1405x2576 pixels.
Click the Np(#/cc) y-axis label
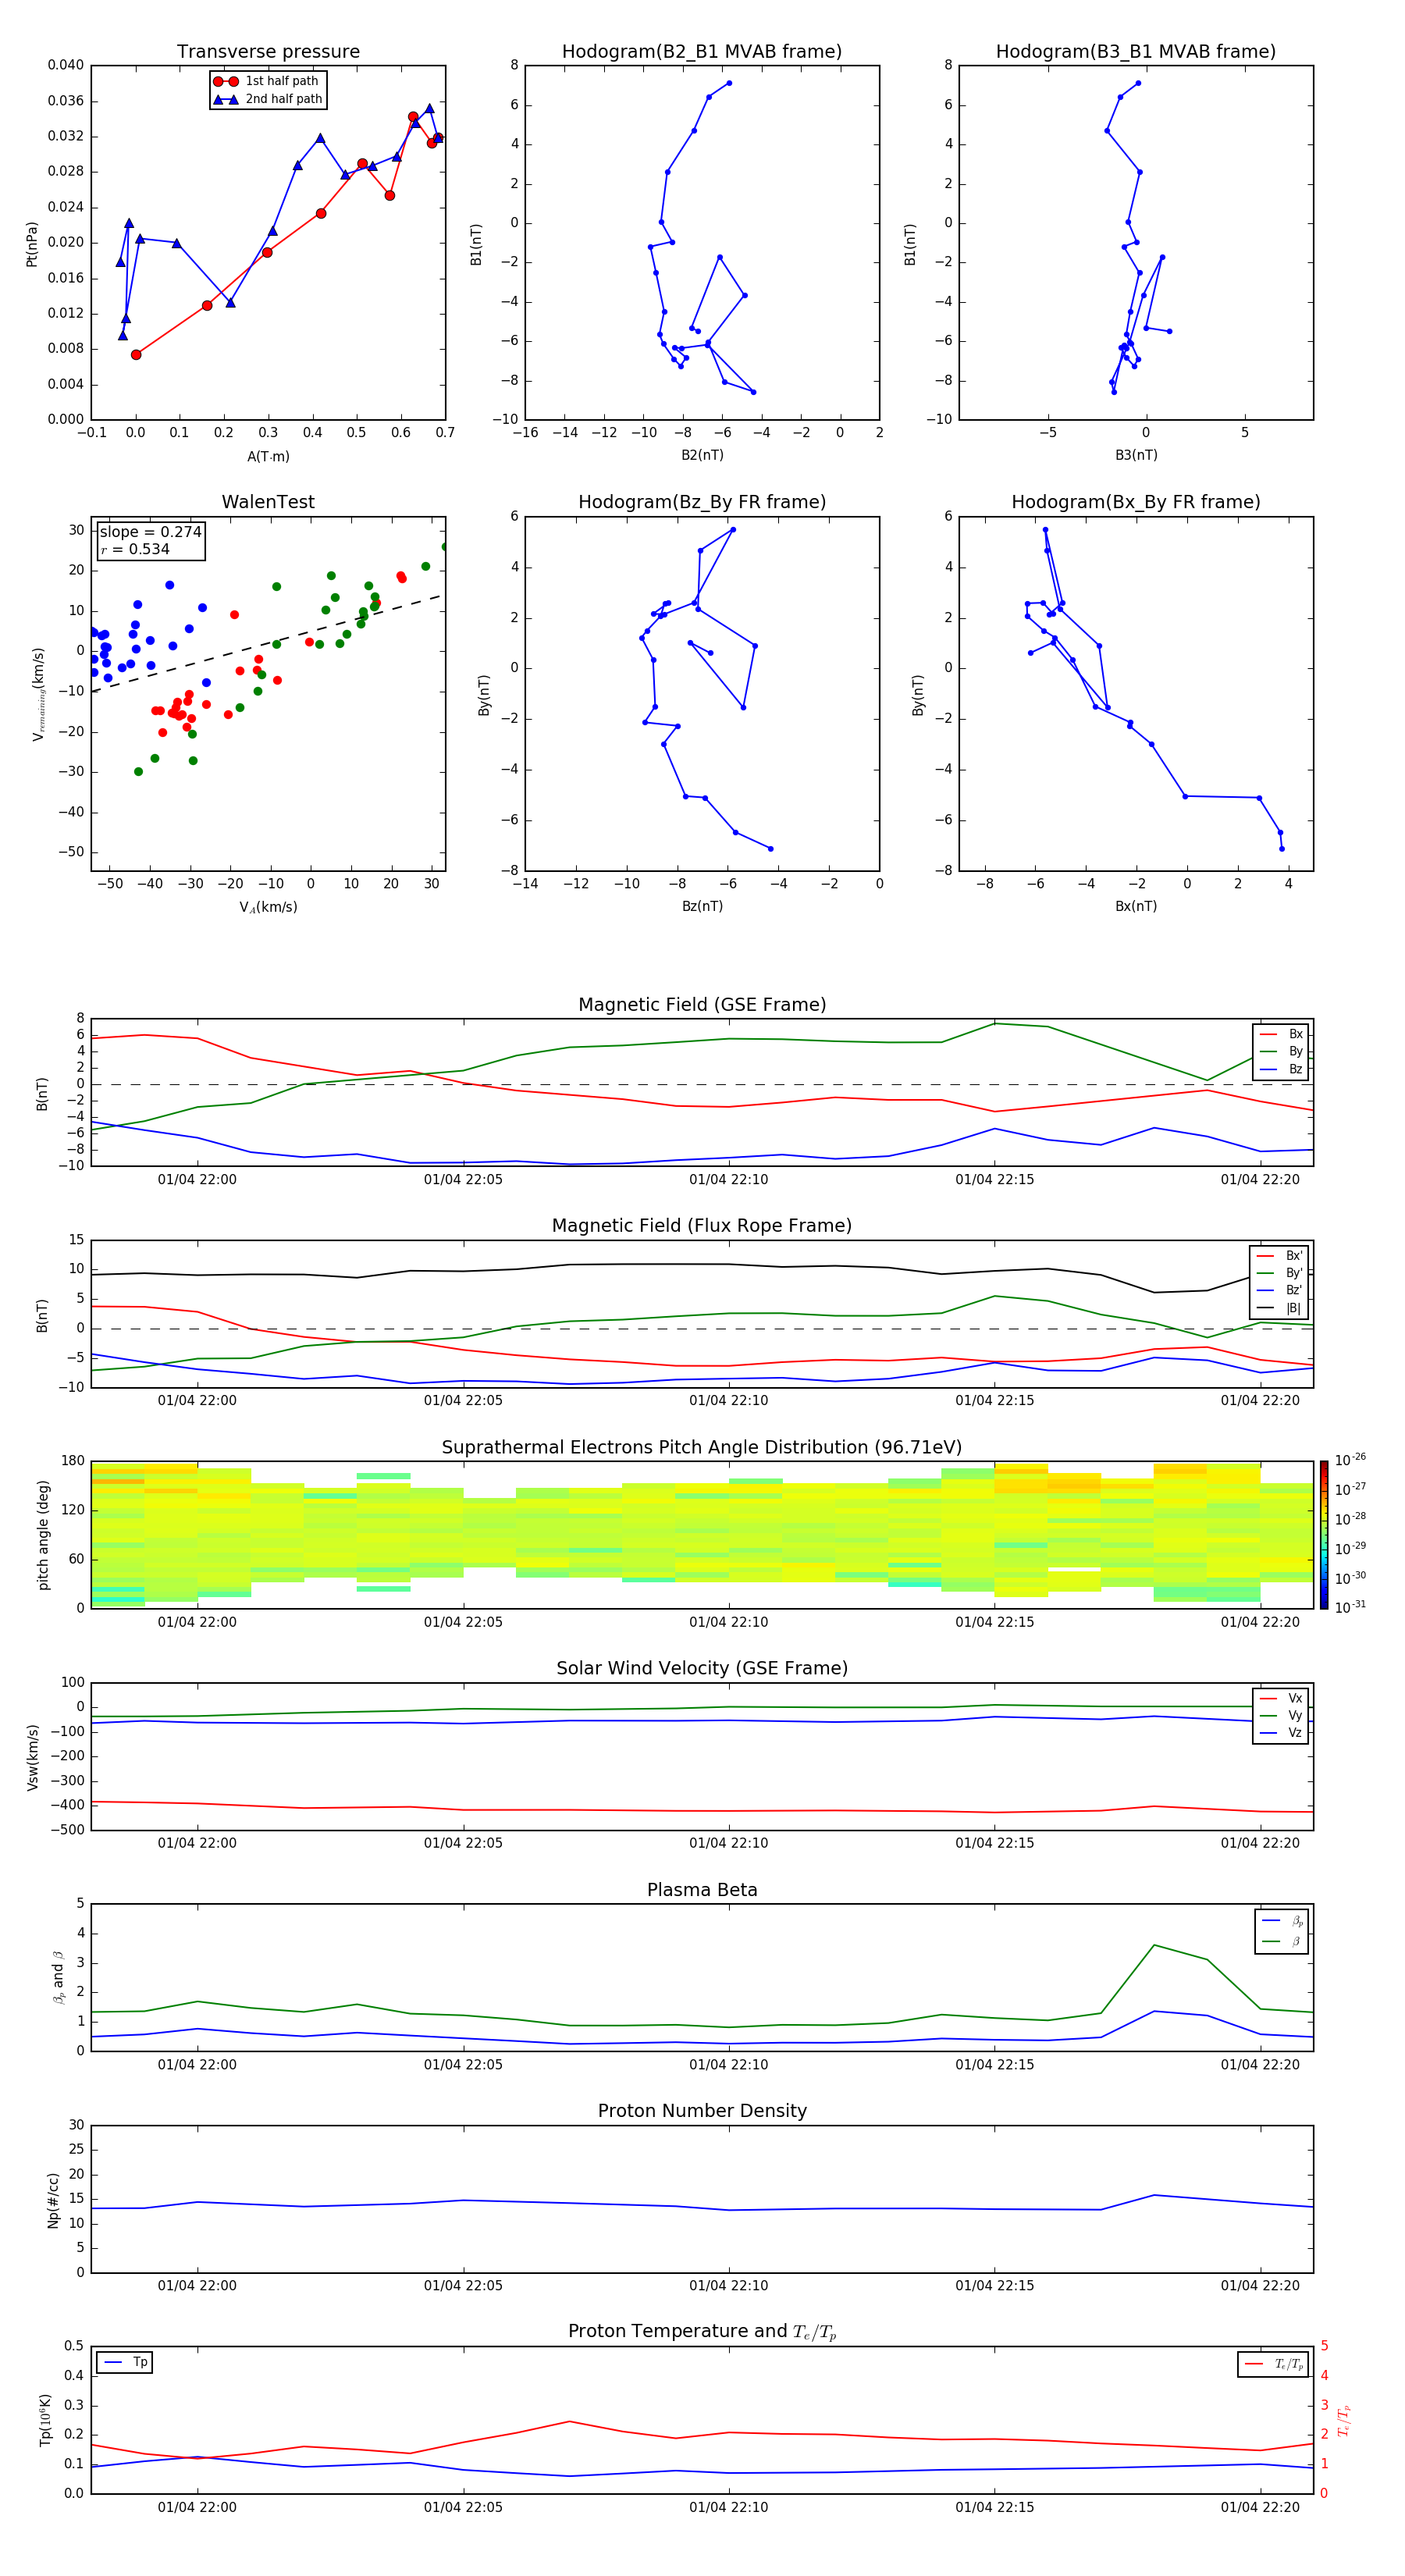pyautogui.click(x=54, y=2200)
